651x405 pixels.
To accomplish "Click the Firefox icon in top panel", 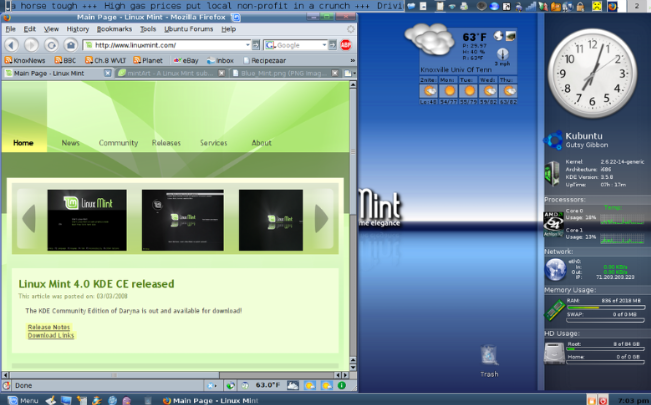I will [612, 6].
